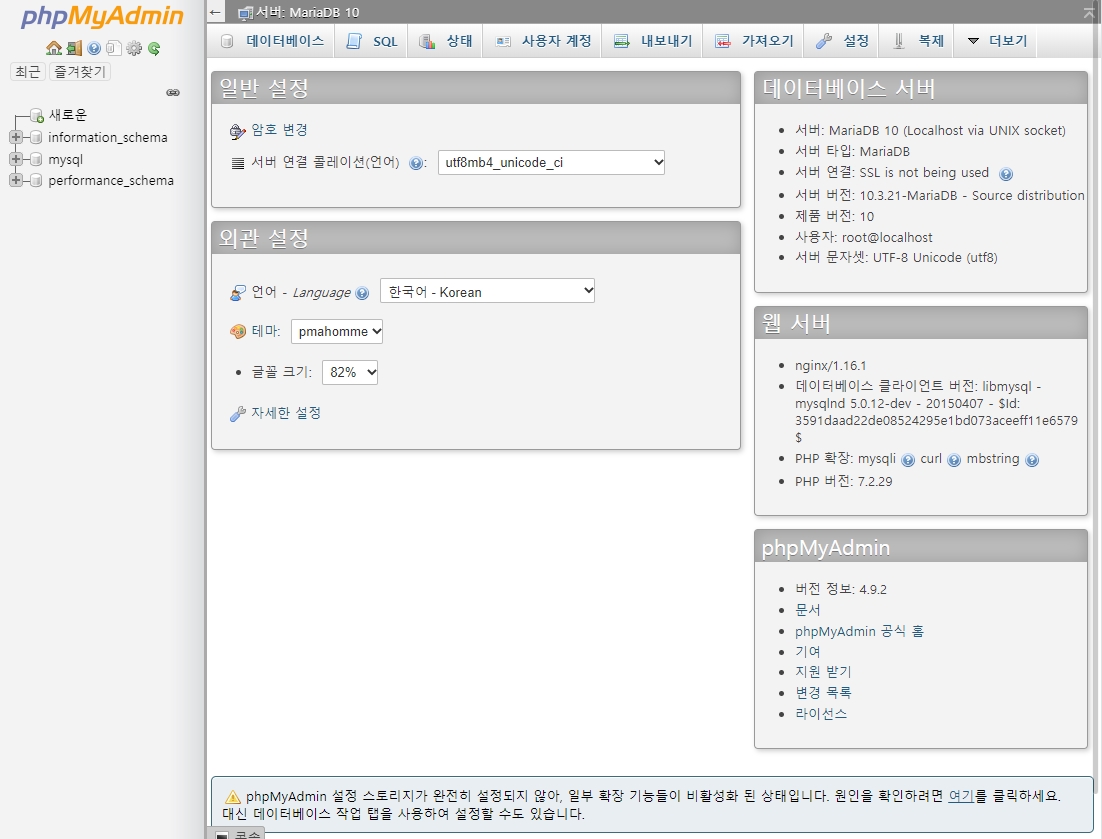1102x839 pixels.
Task: Click the back arrow in top header bar
Action: click(215, 12)
